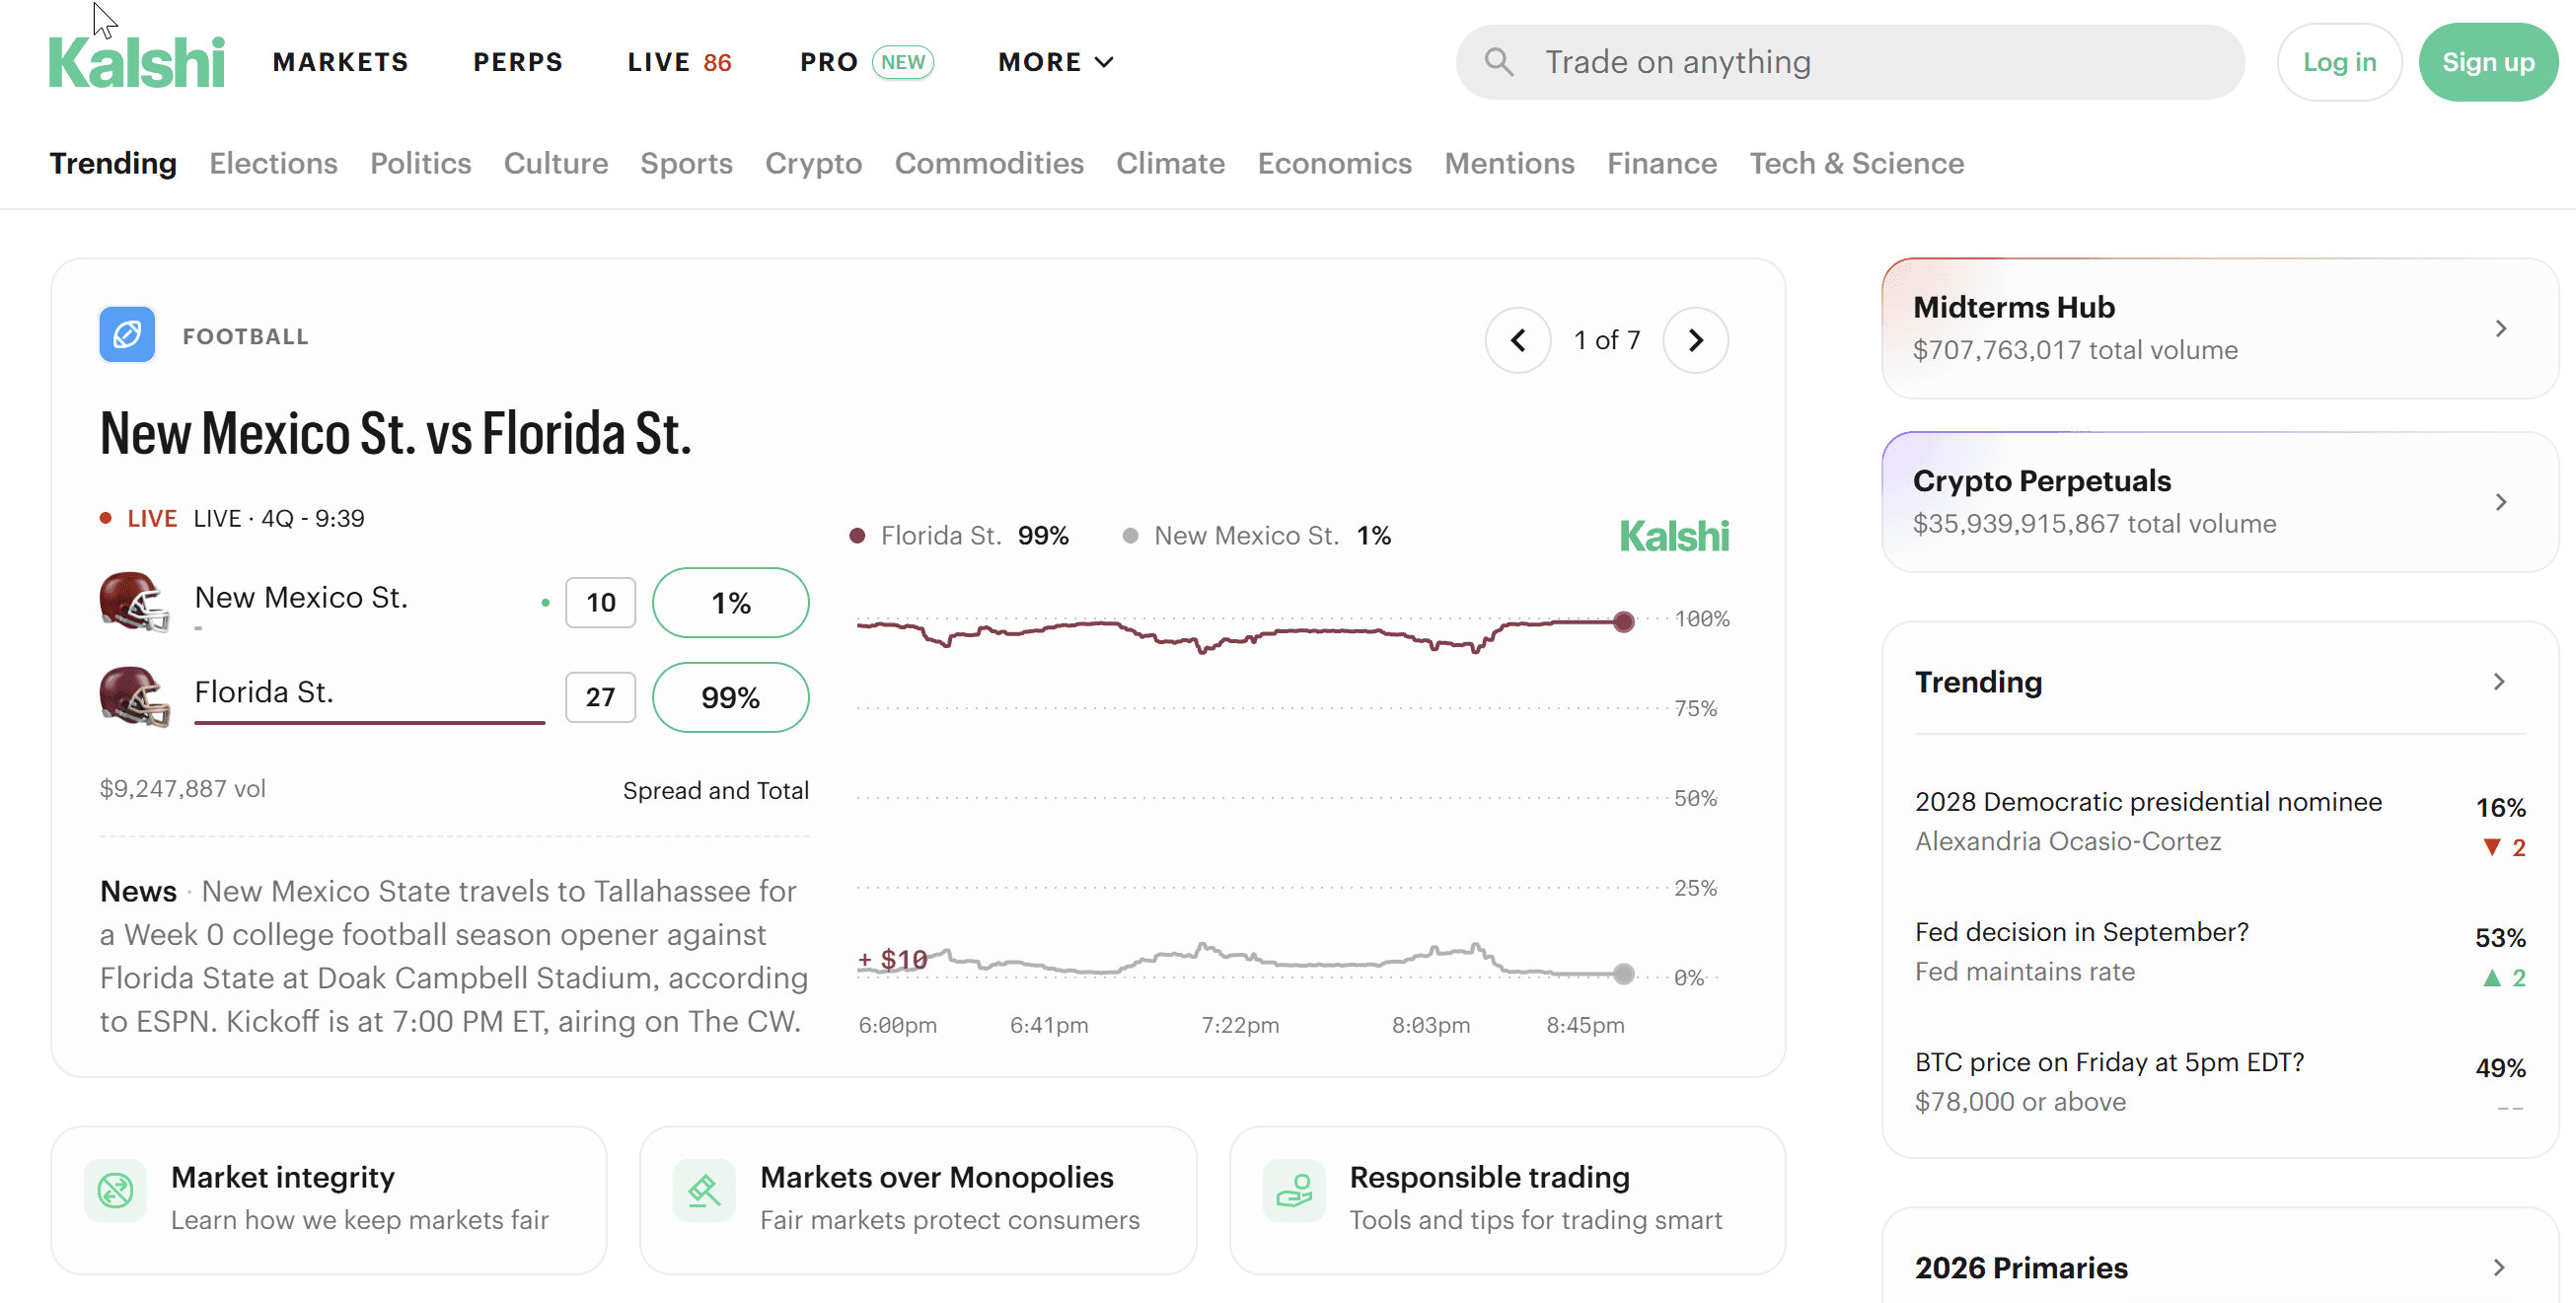Open Fed decision in September market
The height and width of the screenshot is (1303, 2576).
[x=2219, y=952]
